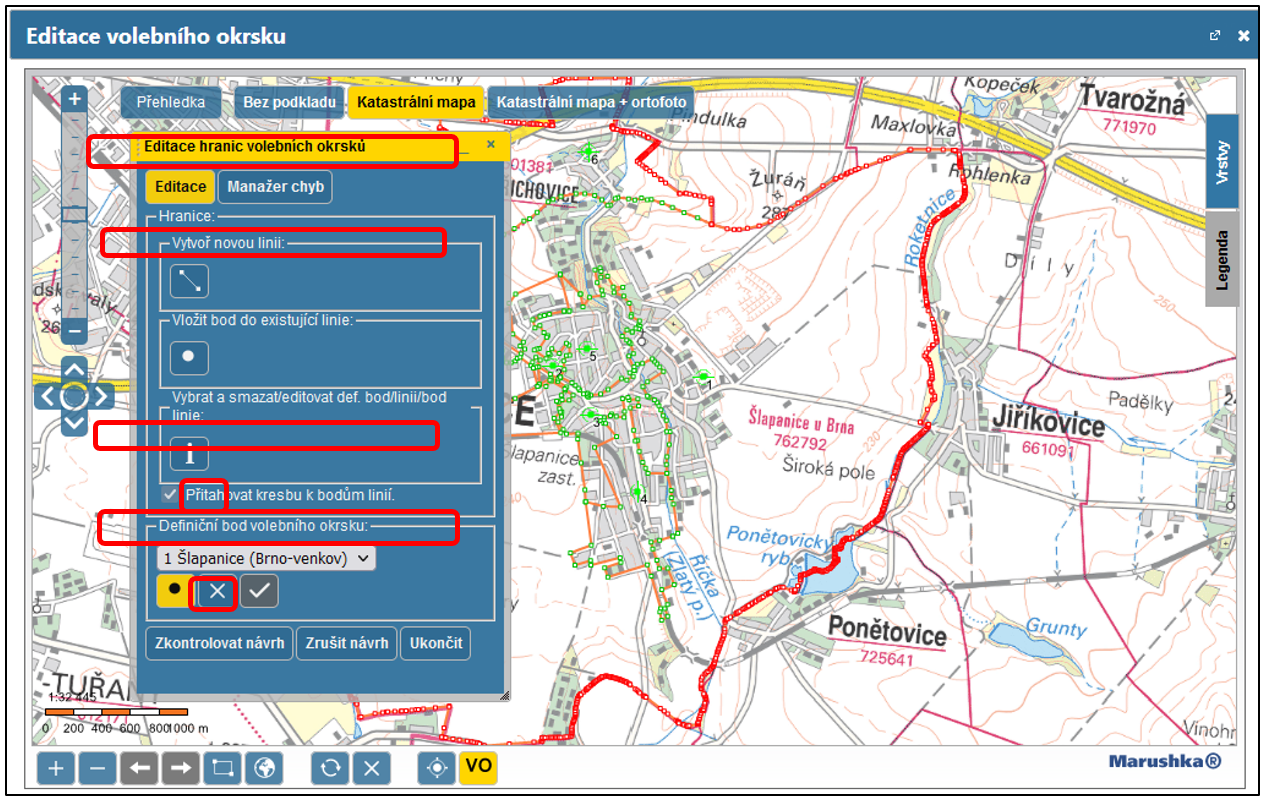The image size is (1264, 801).
Task: Switch to Manažer chyb tab
Action: (275, 187)
